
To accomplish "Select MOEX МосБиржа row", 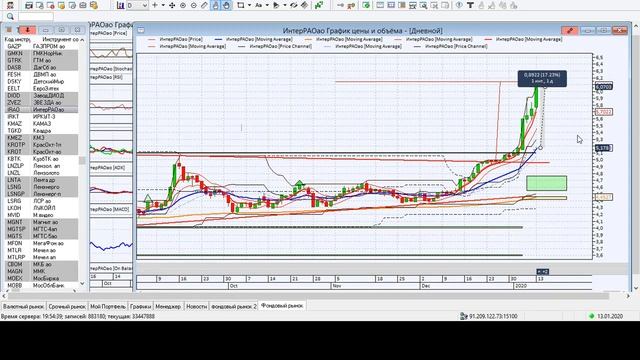I will [x=41, y=278].
